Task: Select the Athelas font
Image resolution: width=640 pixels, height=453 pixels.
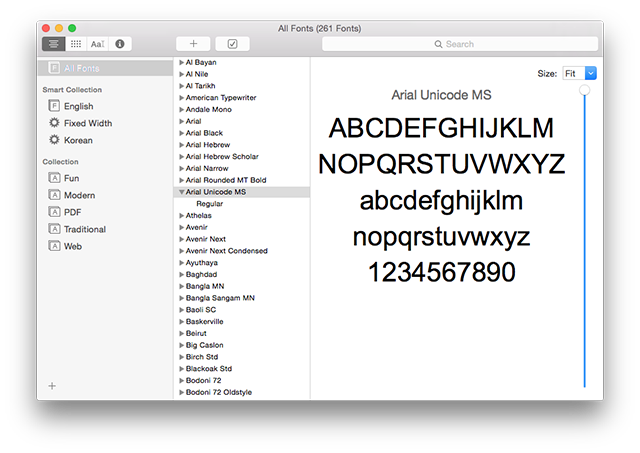Action: [242, 215]
